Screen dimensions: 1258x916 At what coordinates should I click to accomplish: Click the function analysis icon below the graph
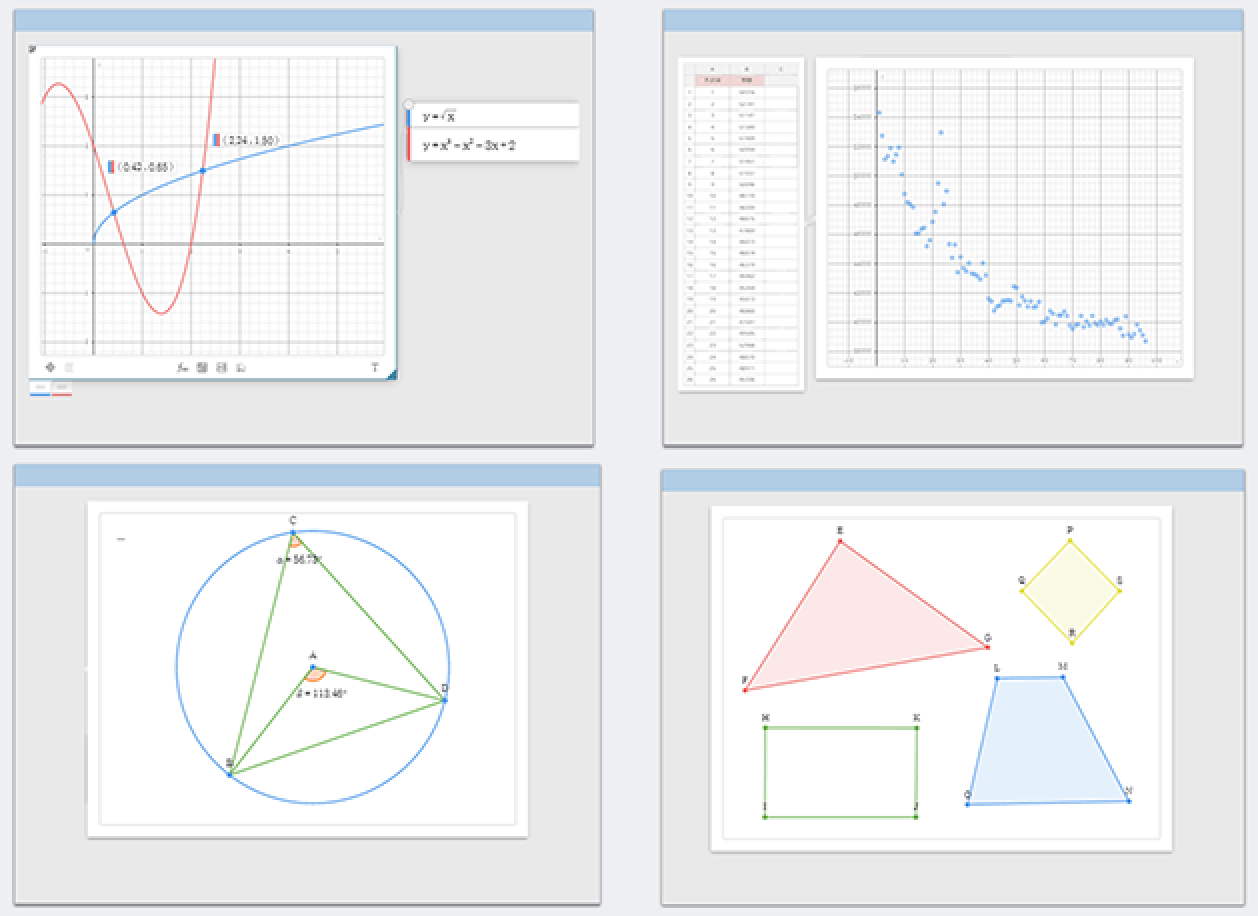tap(183, 367)
